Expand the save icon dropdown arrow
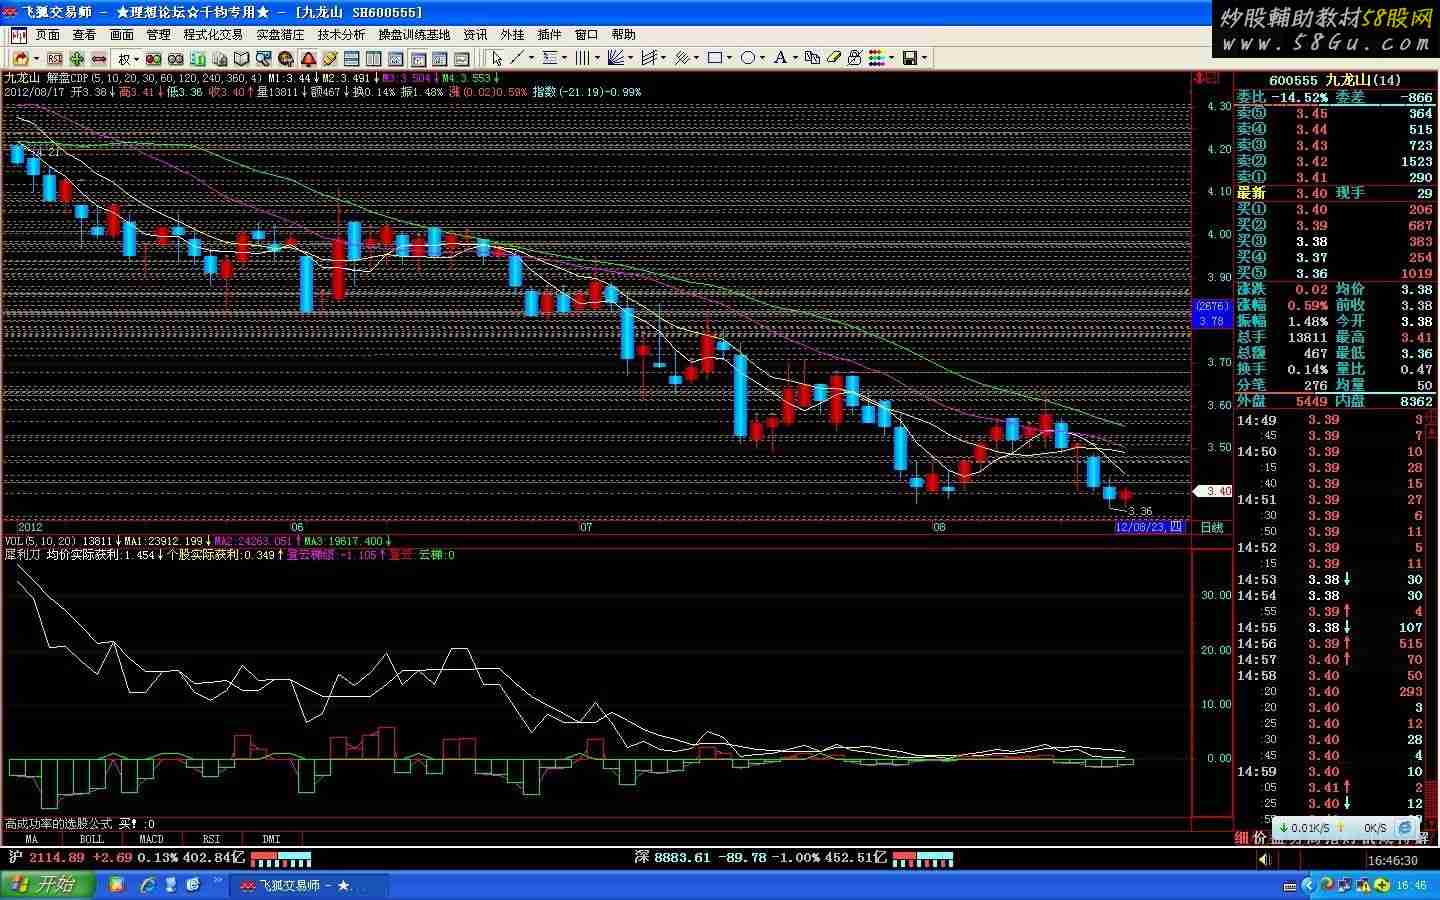The image size is (1440, 900). pos(925,58)
